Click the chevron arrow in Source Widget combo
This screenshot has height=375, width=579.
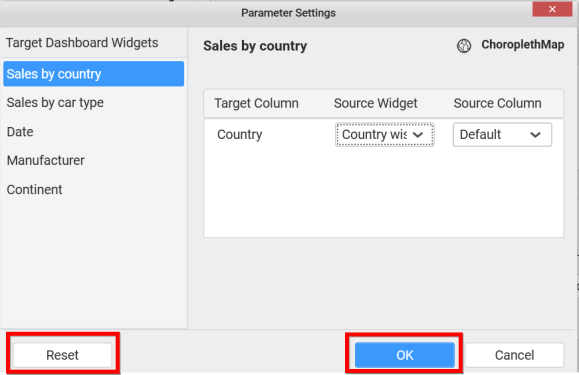pos(418,135)
